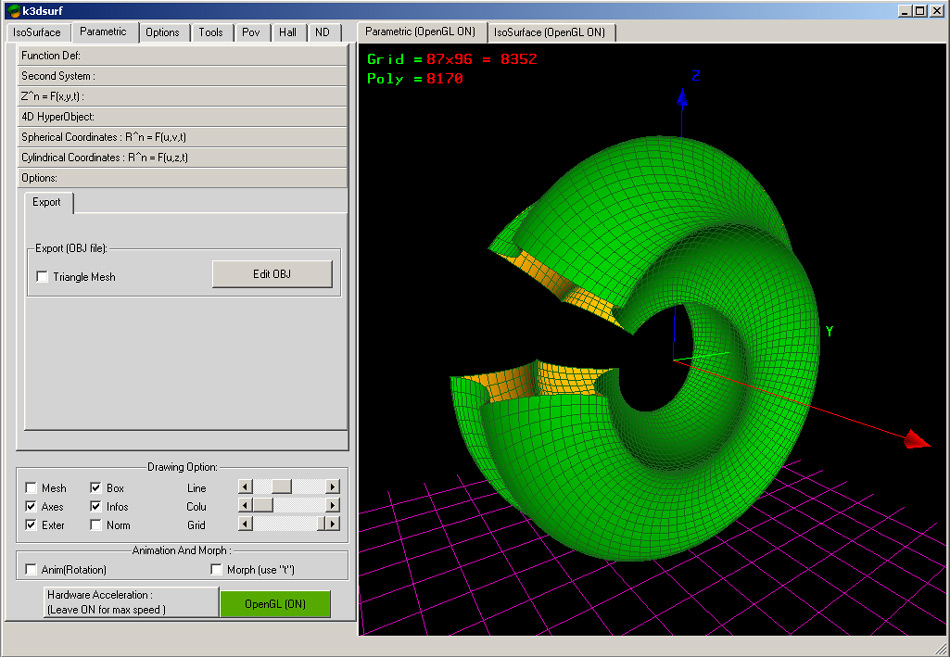
Task: Expand the 4D HyperObject section
Action: [x=182, y=117]
